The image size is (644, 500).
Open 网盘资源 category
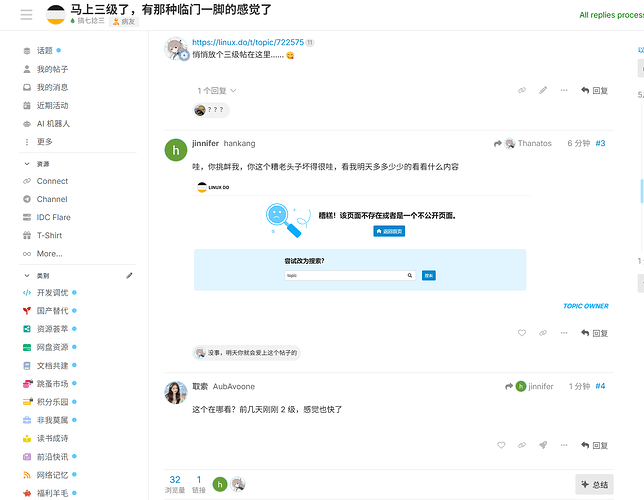(x=52, y=347)
